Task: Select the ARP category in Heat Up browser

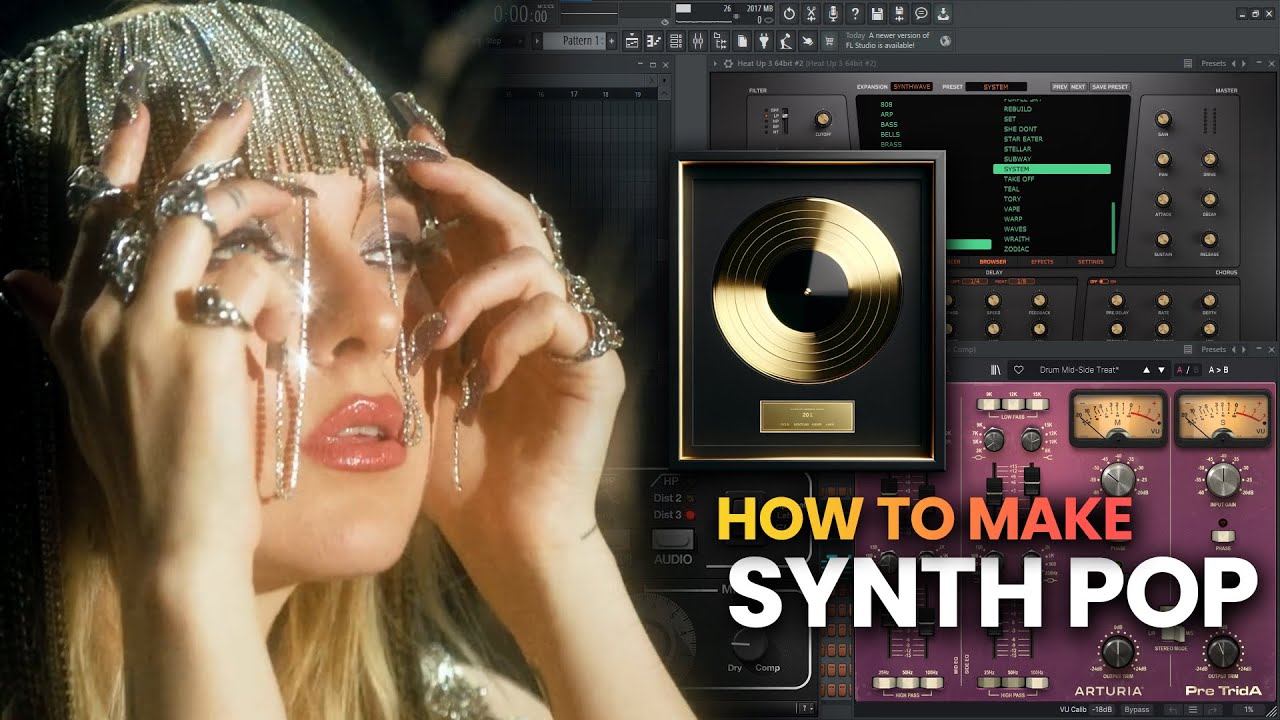Action: pyautogui.click(x=888, y=114)
